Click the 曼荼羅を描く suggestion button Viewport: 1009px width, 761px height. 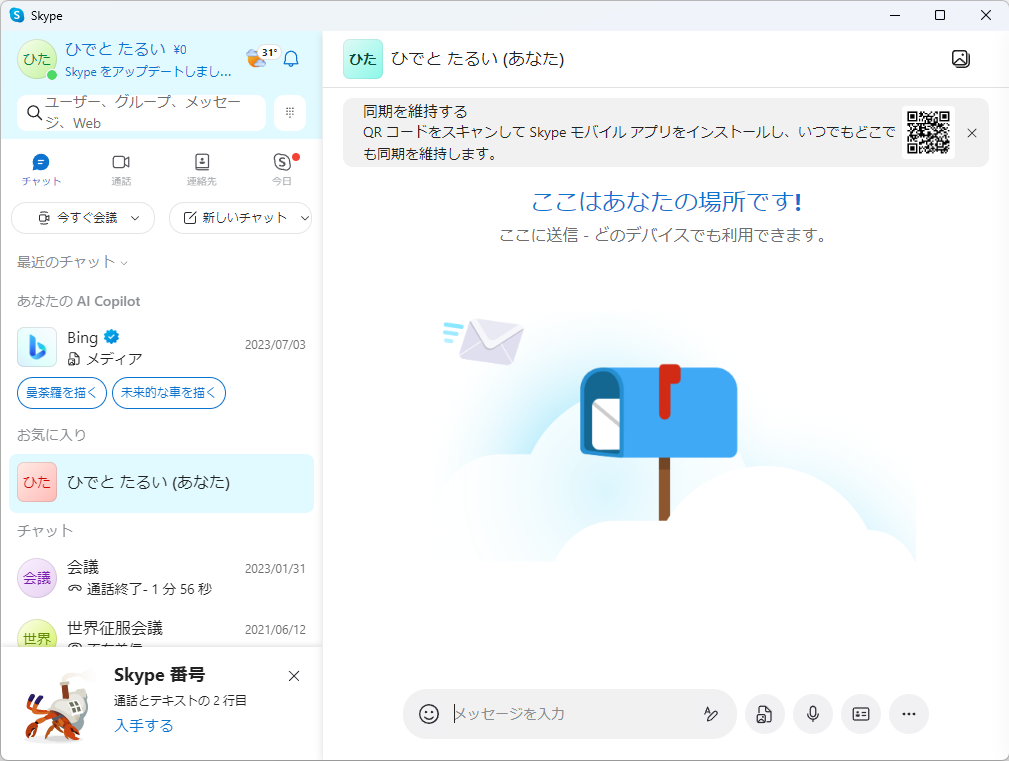(x=61, y=392)
